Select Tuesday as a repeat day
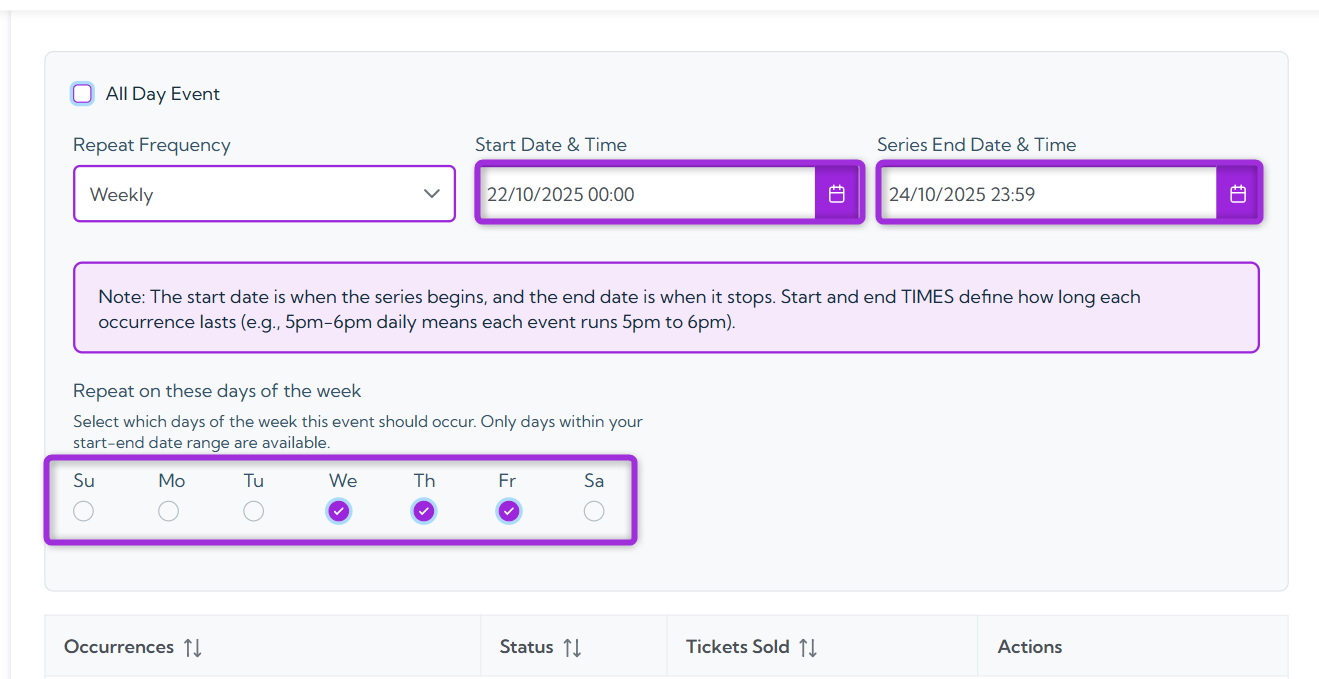This screenshot has height=679, width=1319. (254, 511)
